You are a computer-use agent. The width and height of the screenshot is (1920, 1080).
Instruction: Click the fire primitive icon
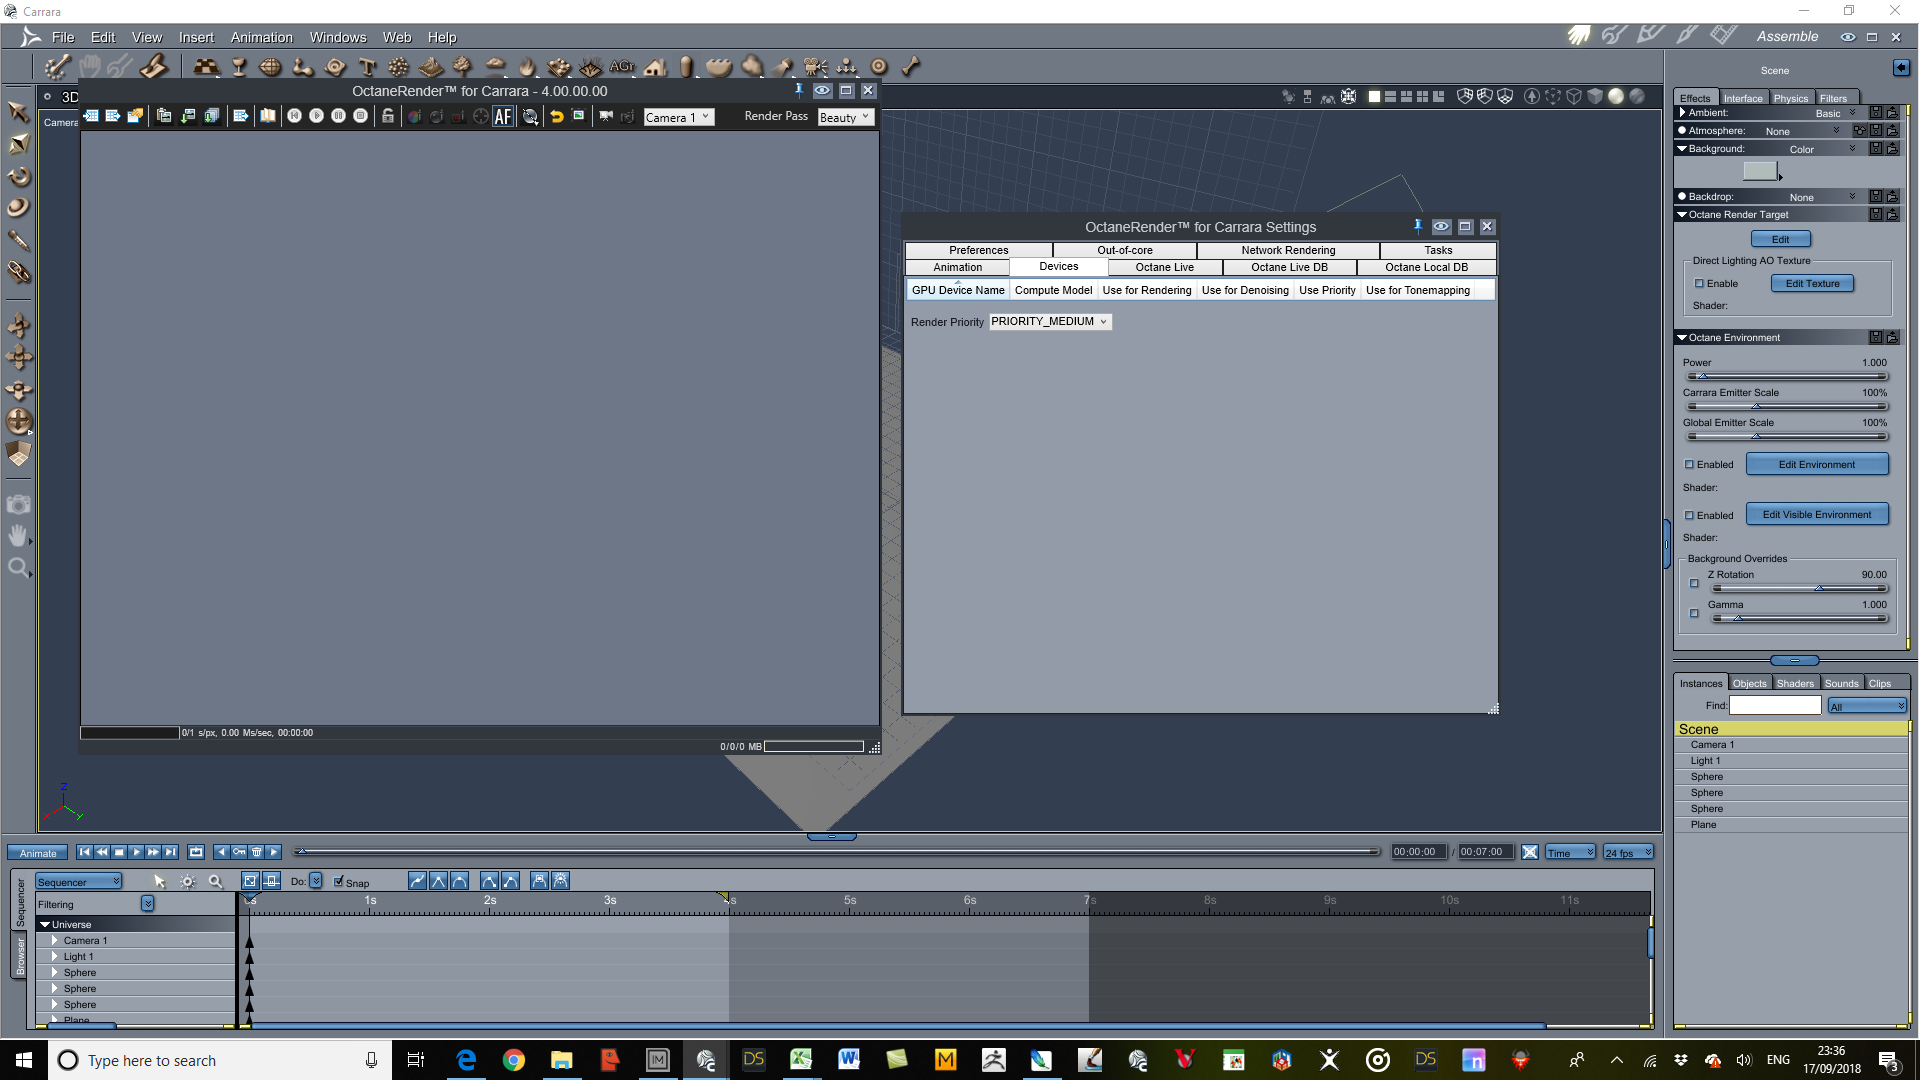click(x=527, y=67)
